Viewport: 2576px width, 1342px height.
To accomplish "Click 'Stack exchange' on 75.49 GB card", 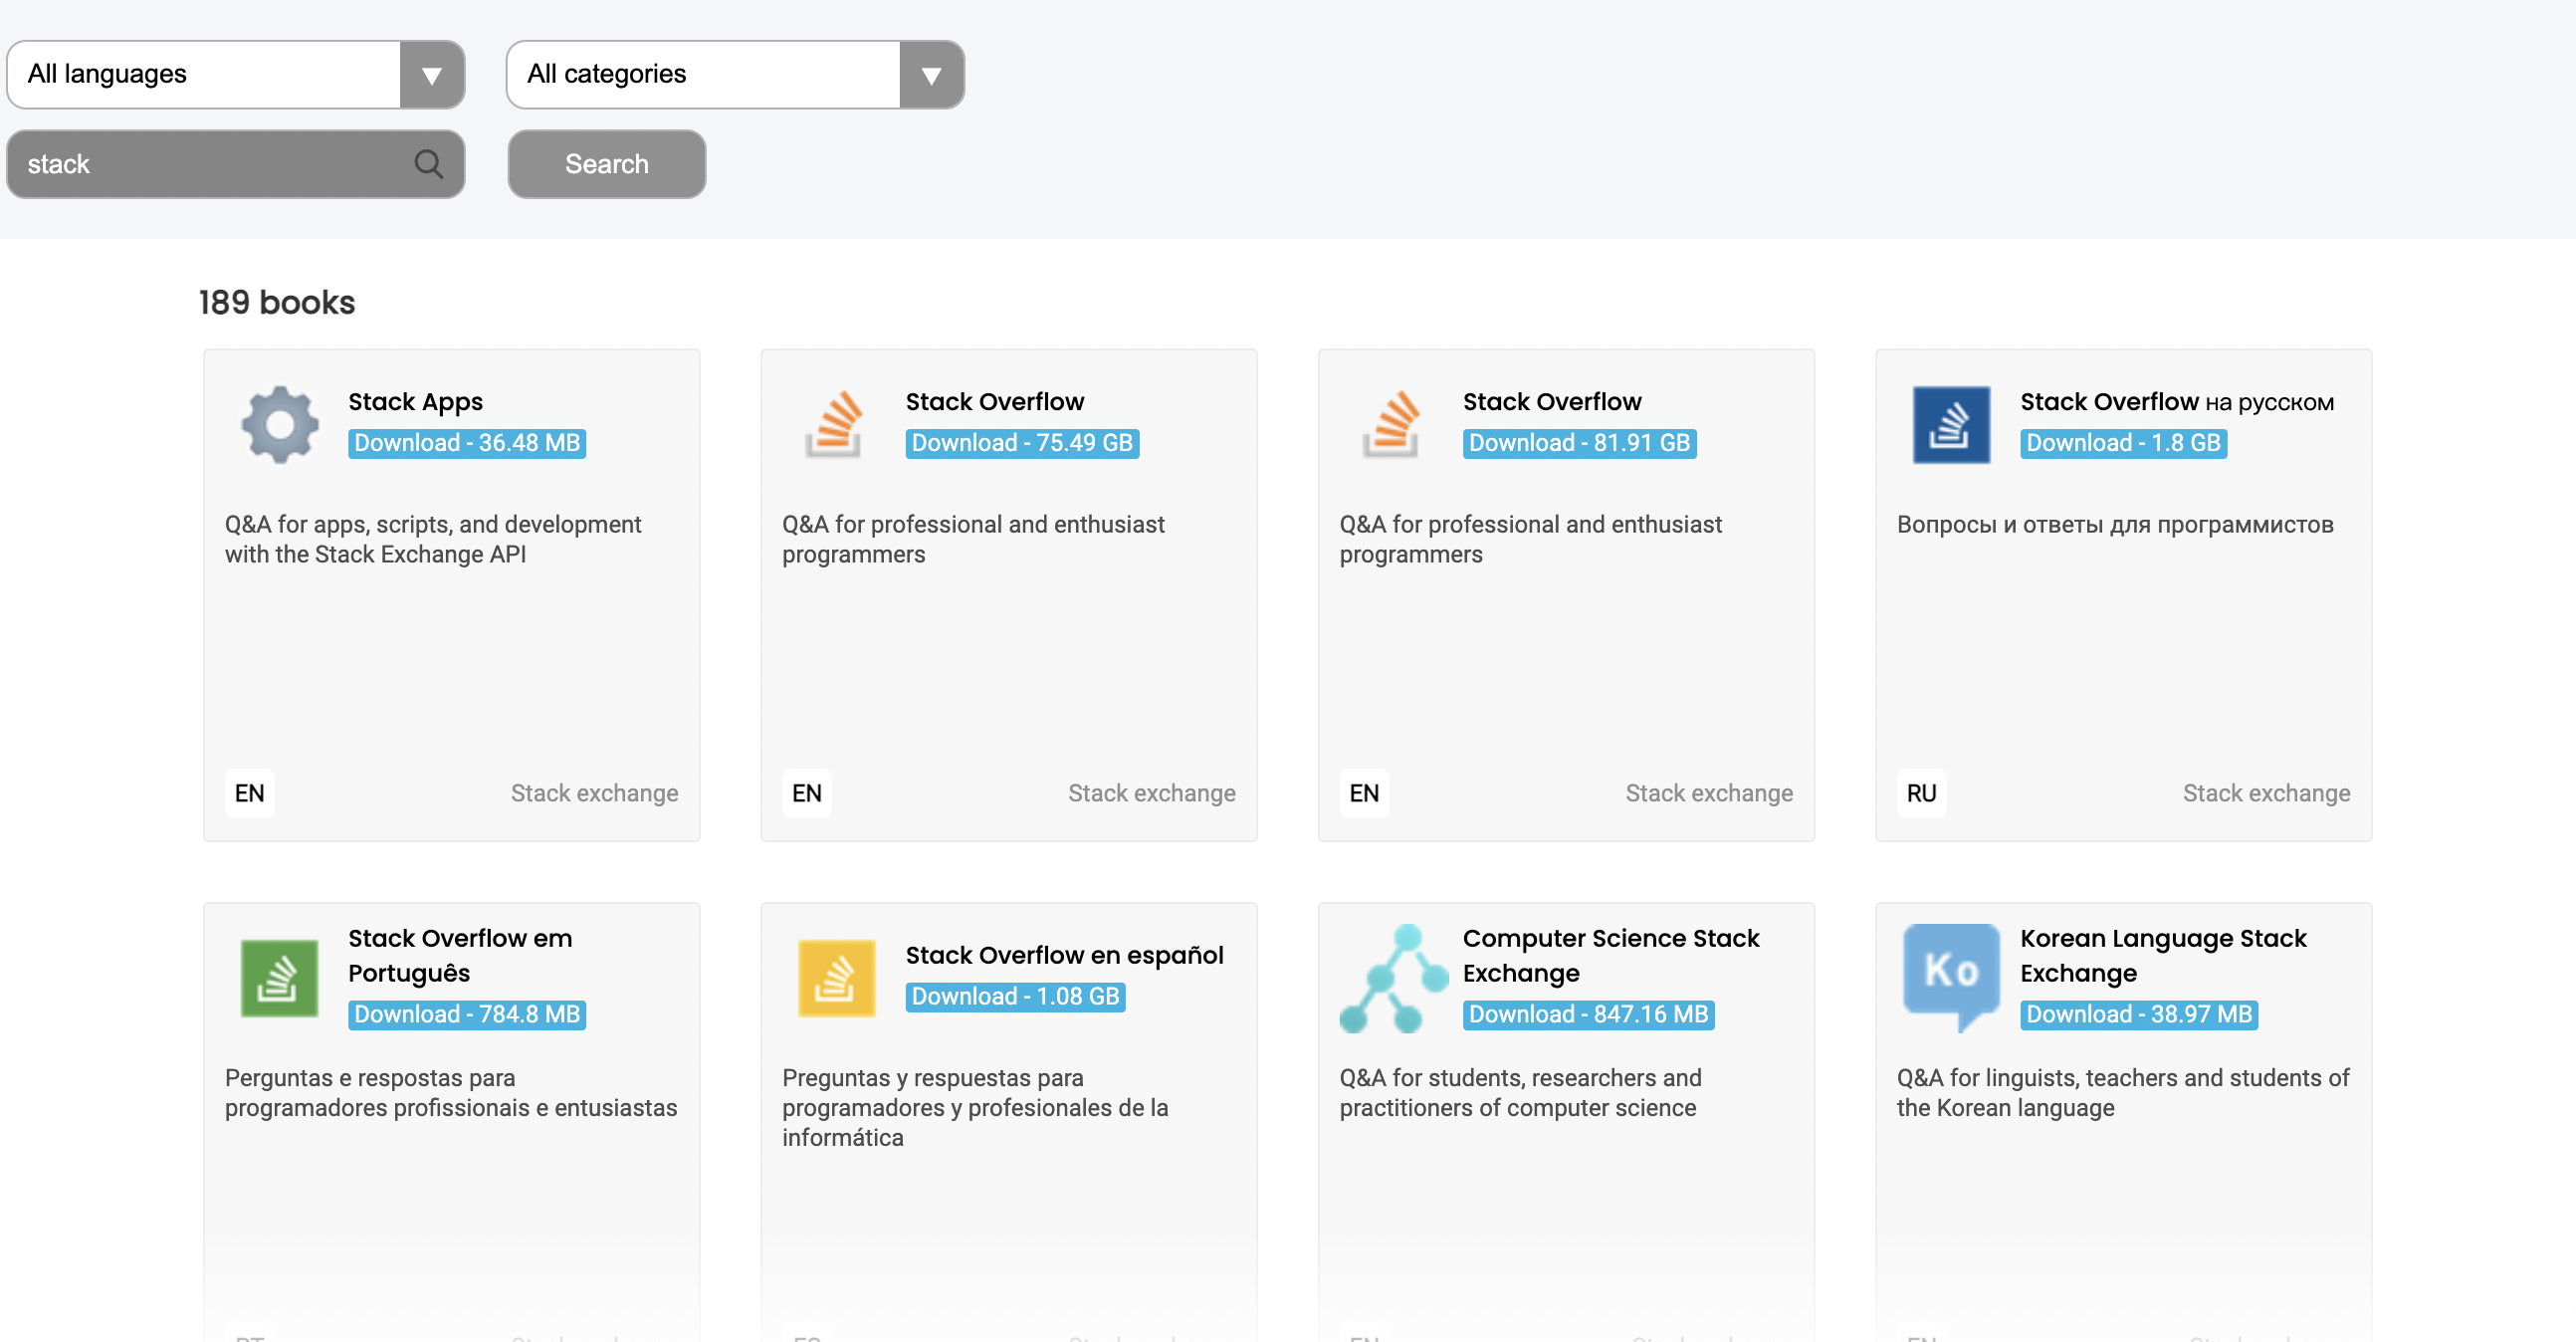I will [1151, 793].
